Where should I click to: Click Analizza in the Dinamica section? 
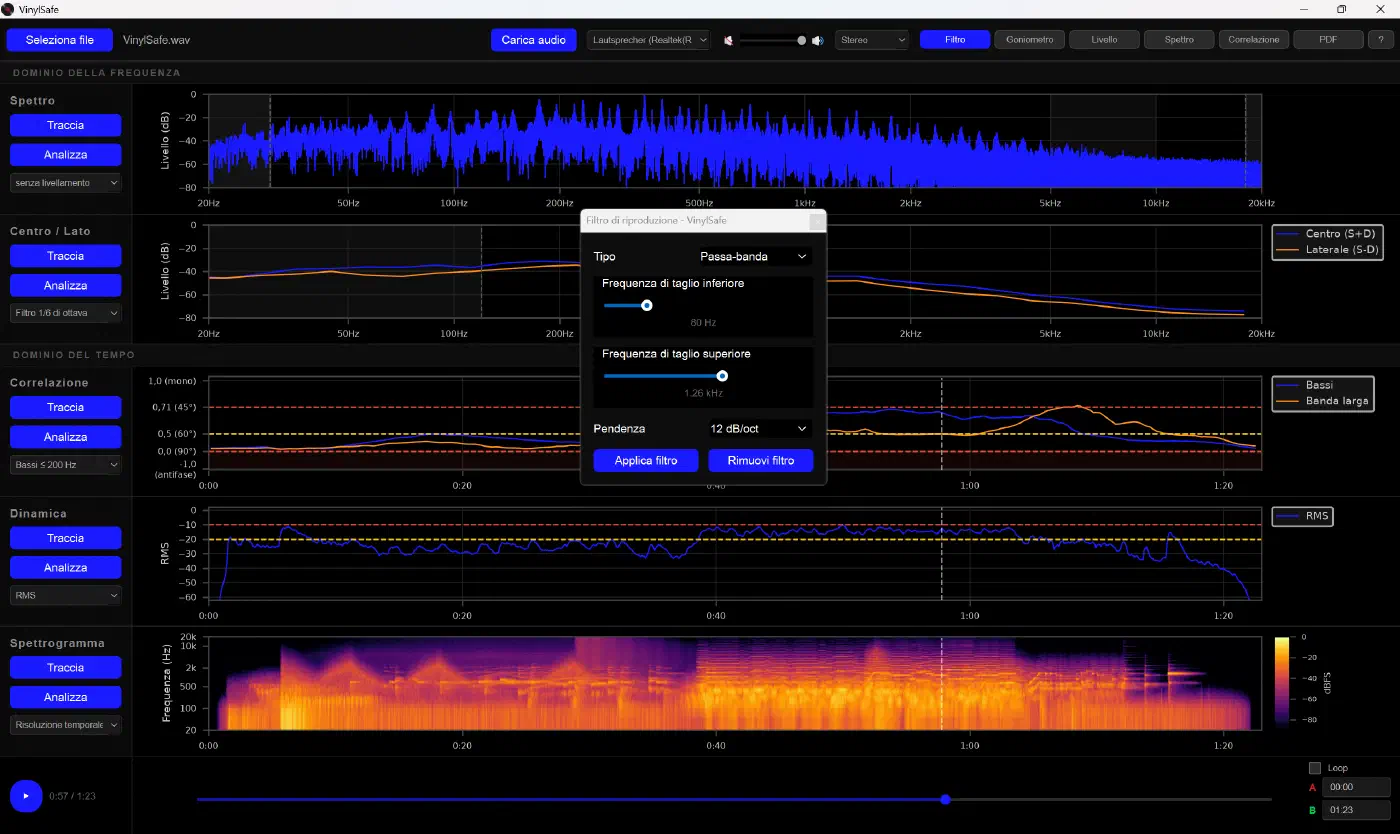point(66,567)
